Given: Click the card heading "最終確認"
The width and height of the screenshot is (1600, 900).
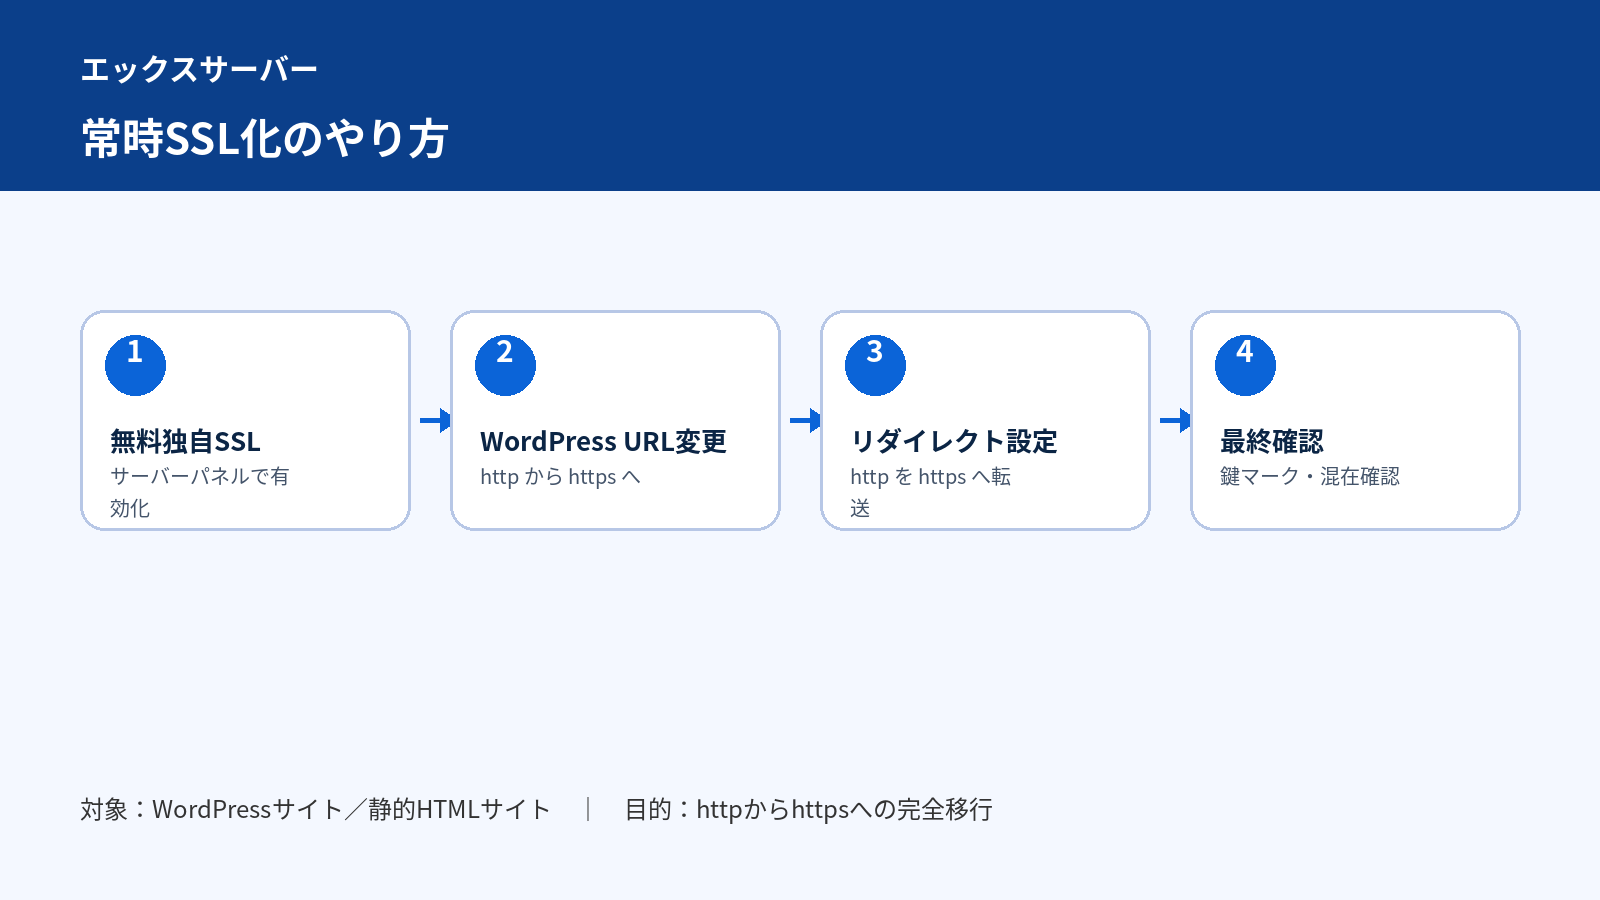Looking at the screenshot, I should pos(1272,441).
